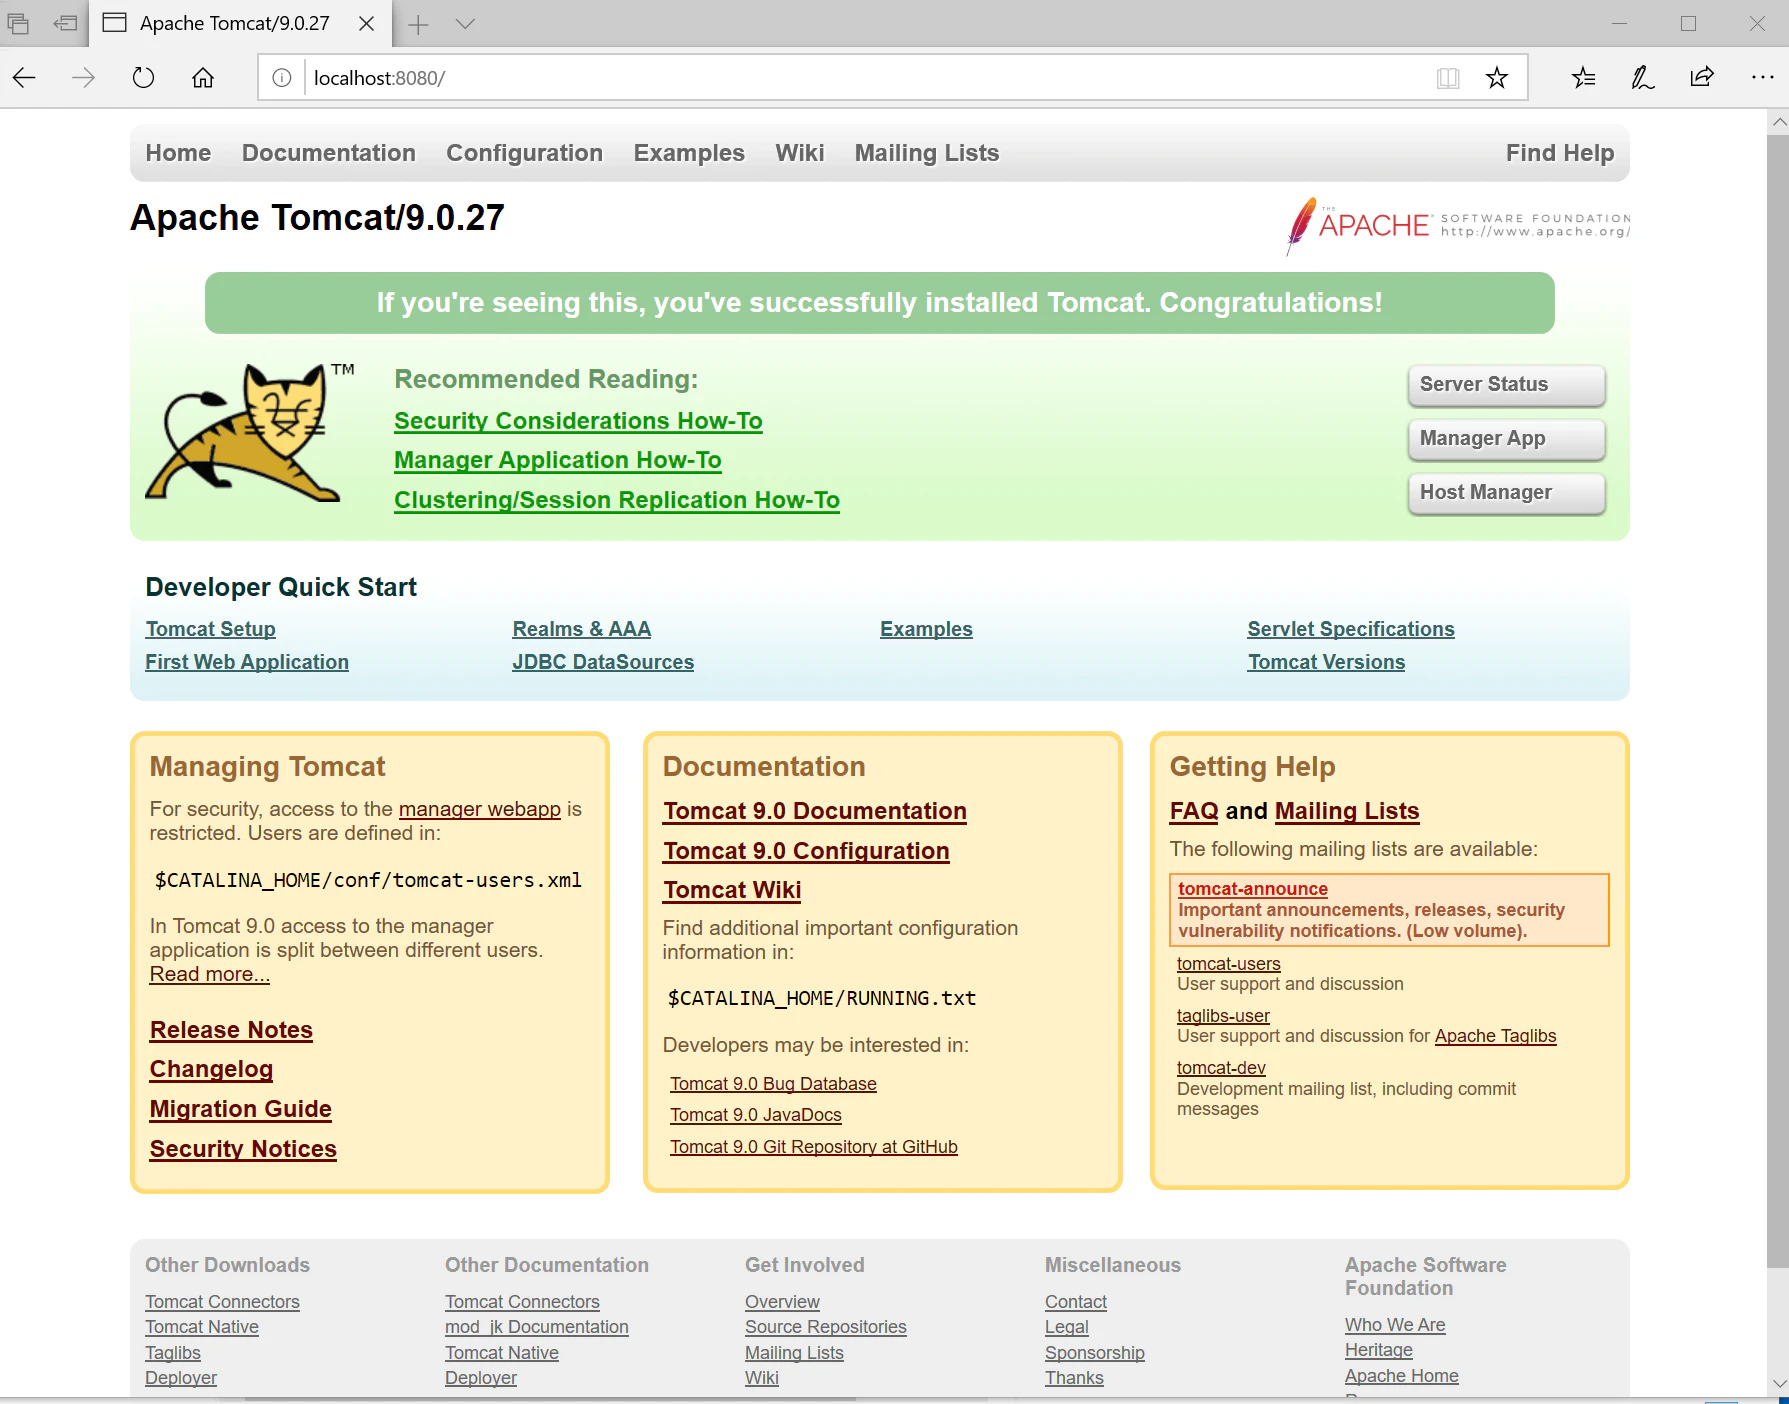Click the scrollbar down arrow
The image size is (1789, 1404).
[x=1778, y=1385]
